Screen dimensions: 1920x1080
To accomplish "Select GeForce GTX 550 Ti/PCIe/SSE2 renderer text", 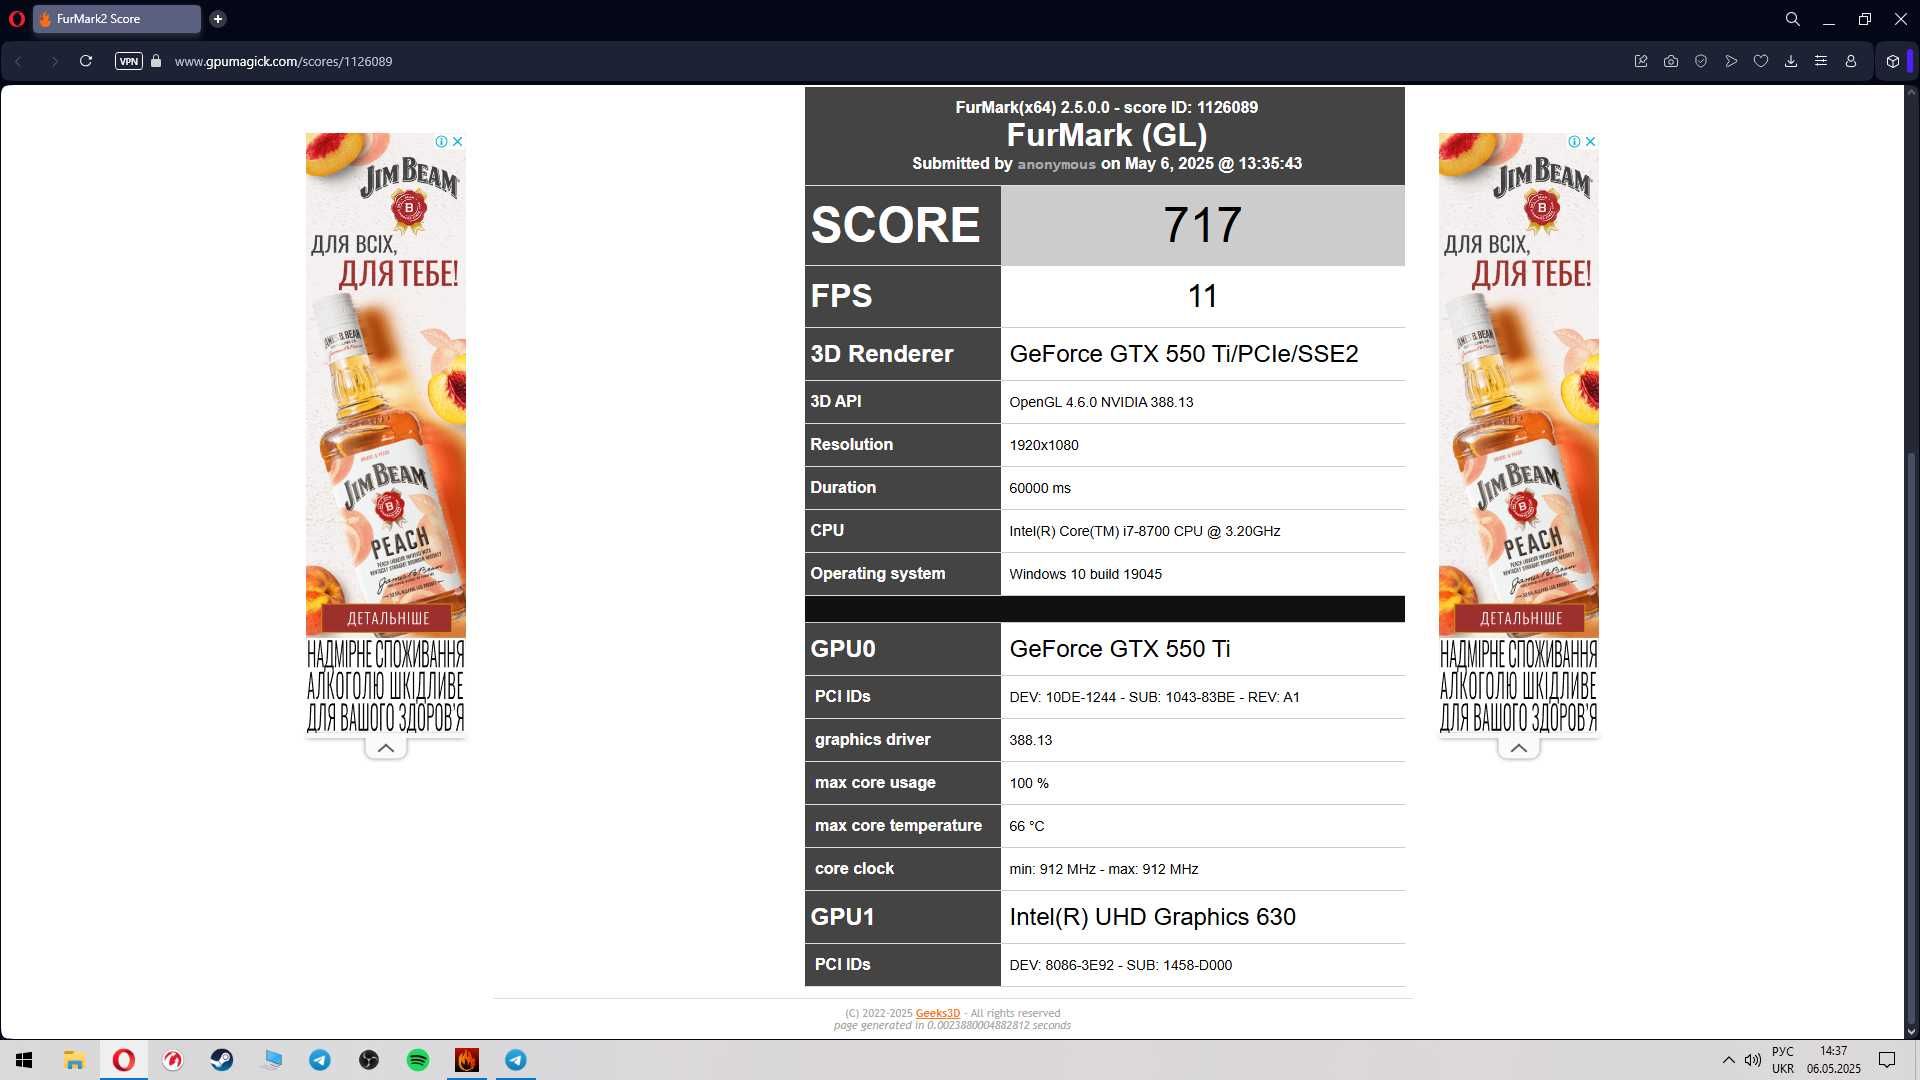I will click(x=1184, y=354).
